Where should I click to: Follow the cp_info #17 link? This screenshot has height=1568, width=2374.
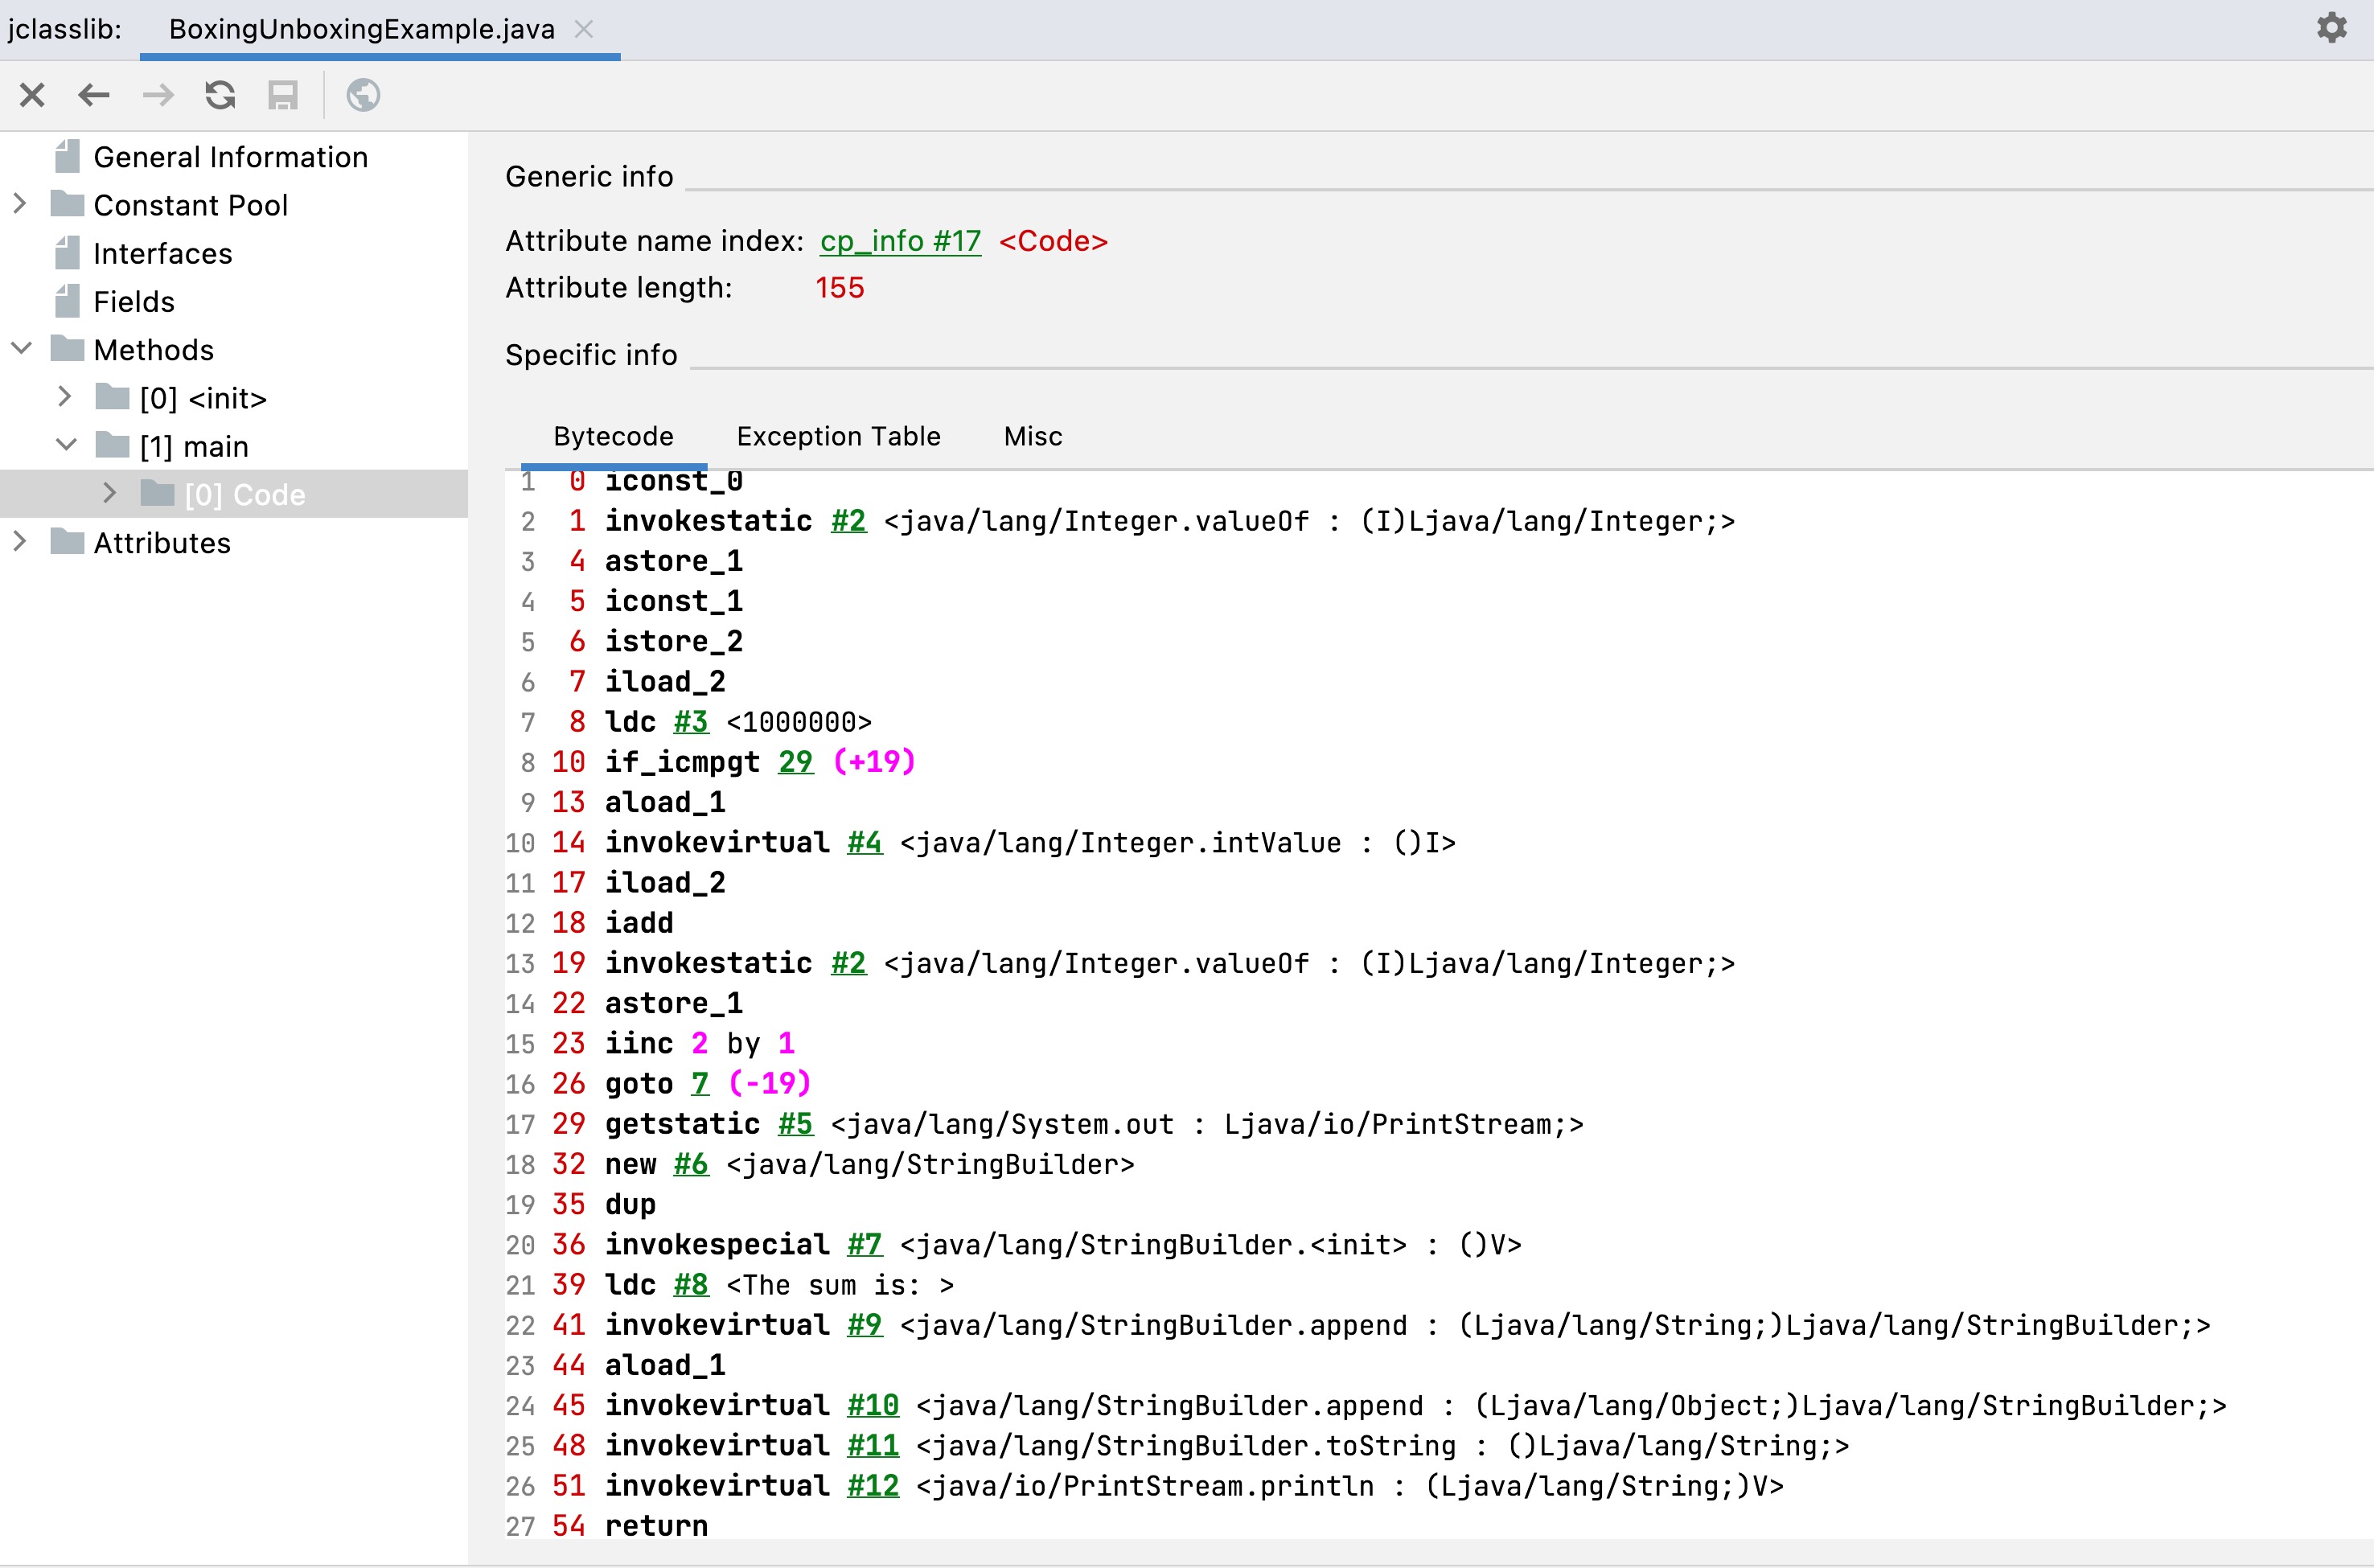[x=900, y=241]
